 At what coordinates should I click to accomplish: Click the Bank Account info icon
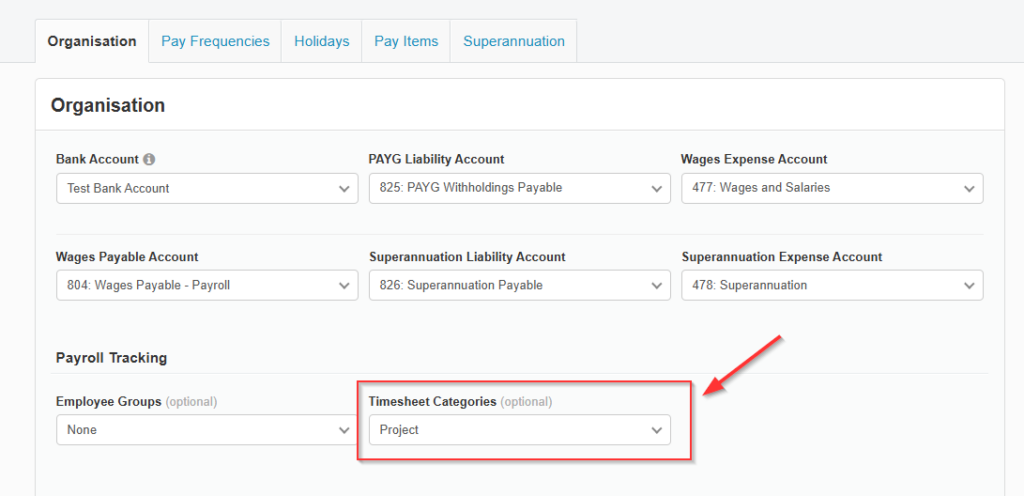pyautogui.click(x=149, y=159)
